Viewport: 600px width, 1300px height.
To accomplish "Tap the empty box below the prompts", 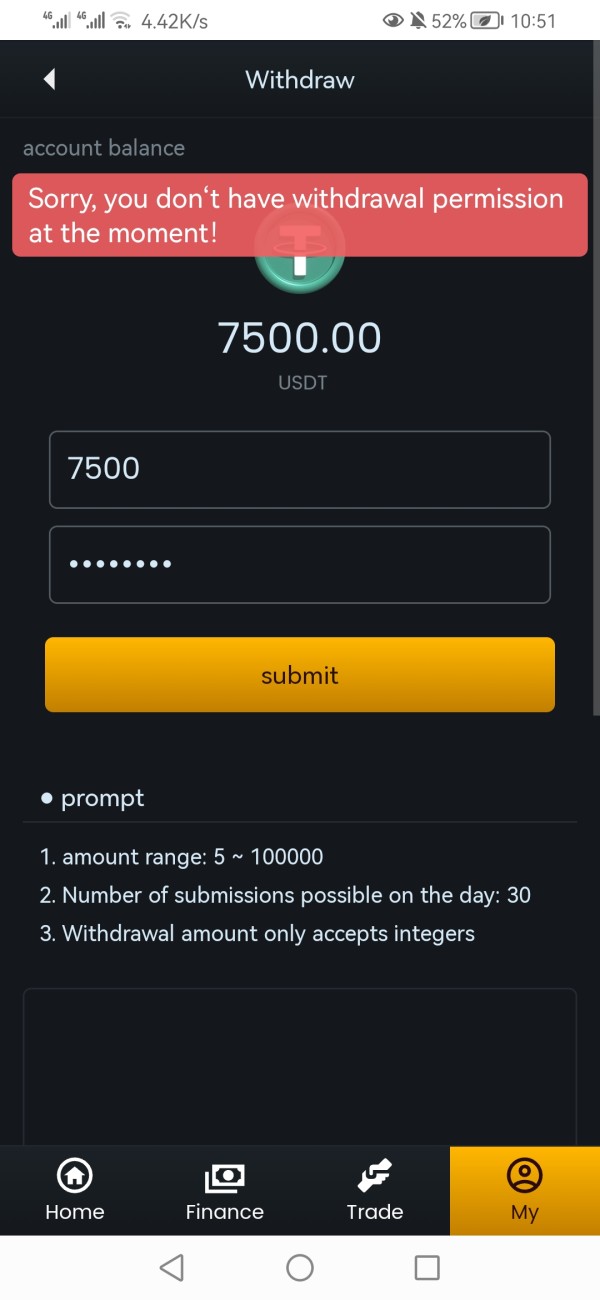I will click(300, 1065).
